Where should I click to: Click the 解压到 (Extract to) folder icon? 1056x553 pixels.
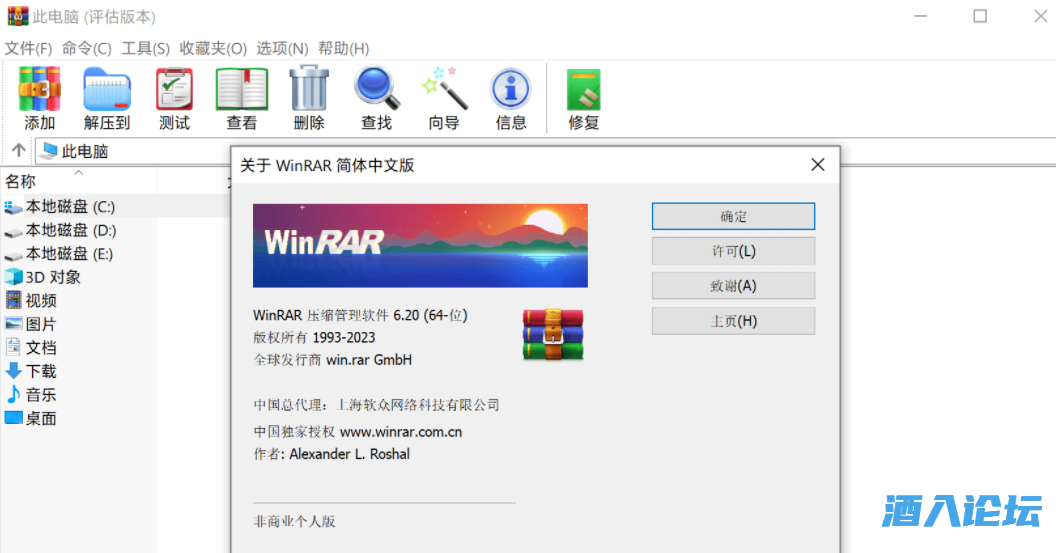click(x=107, y=89)
